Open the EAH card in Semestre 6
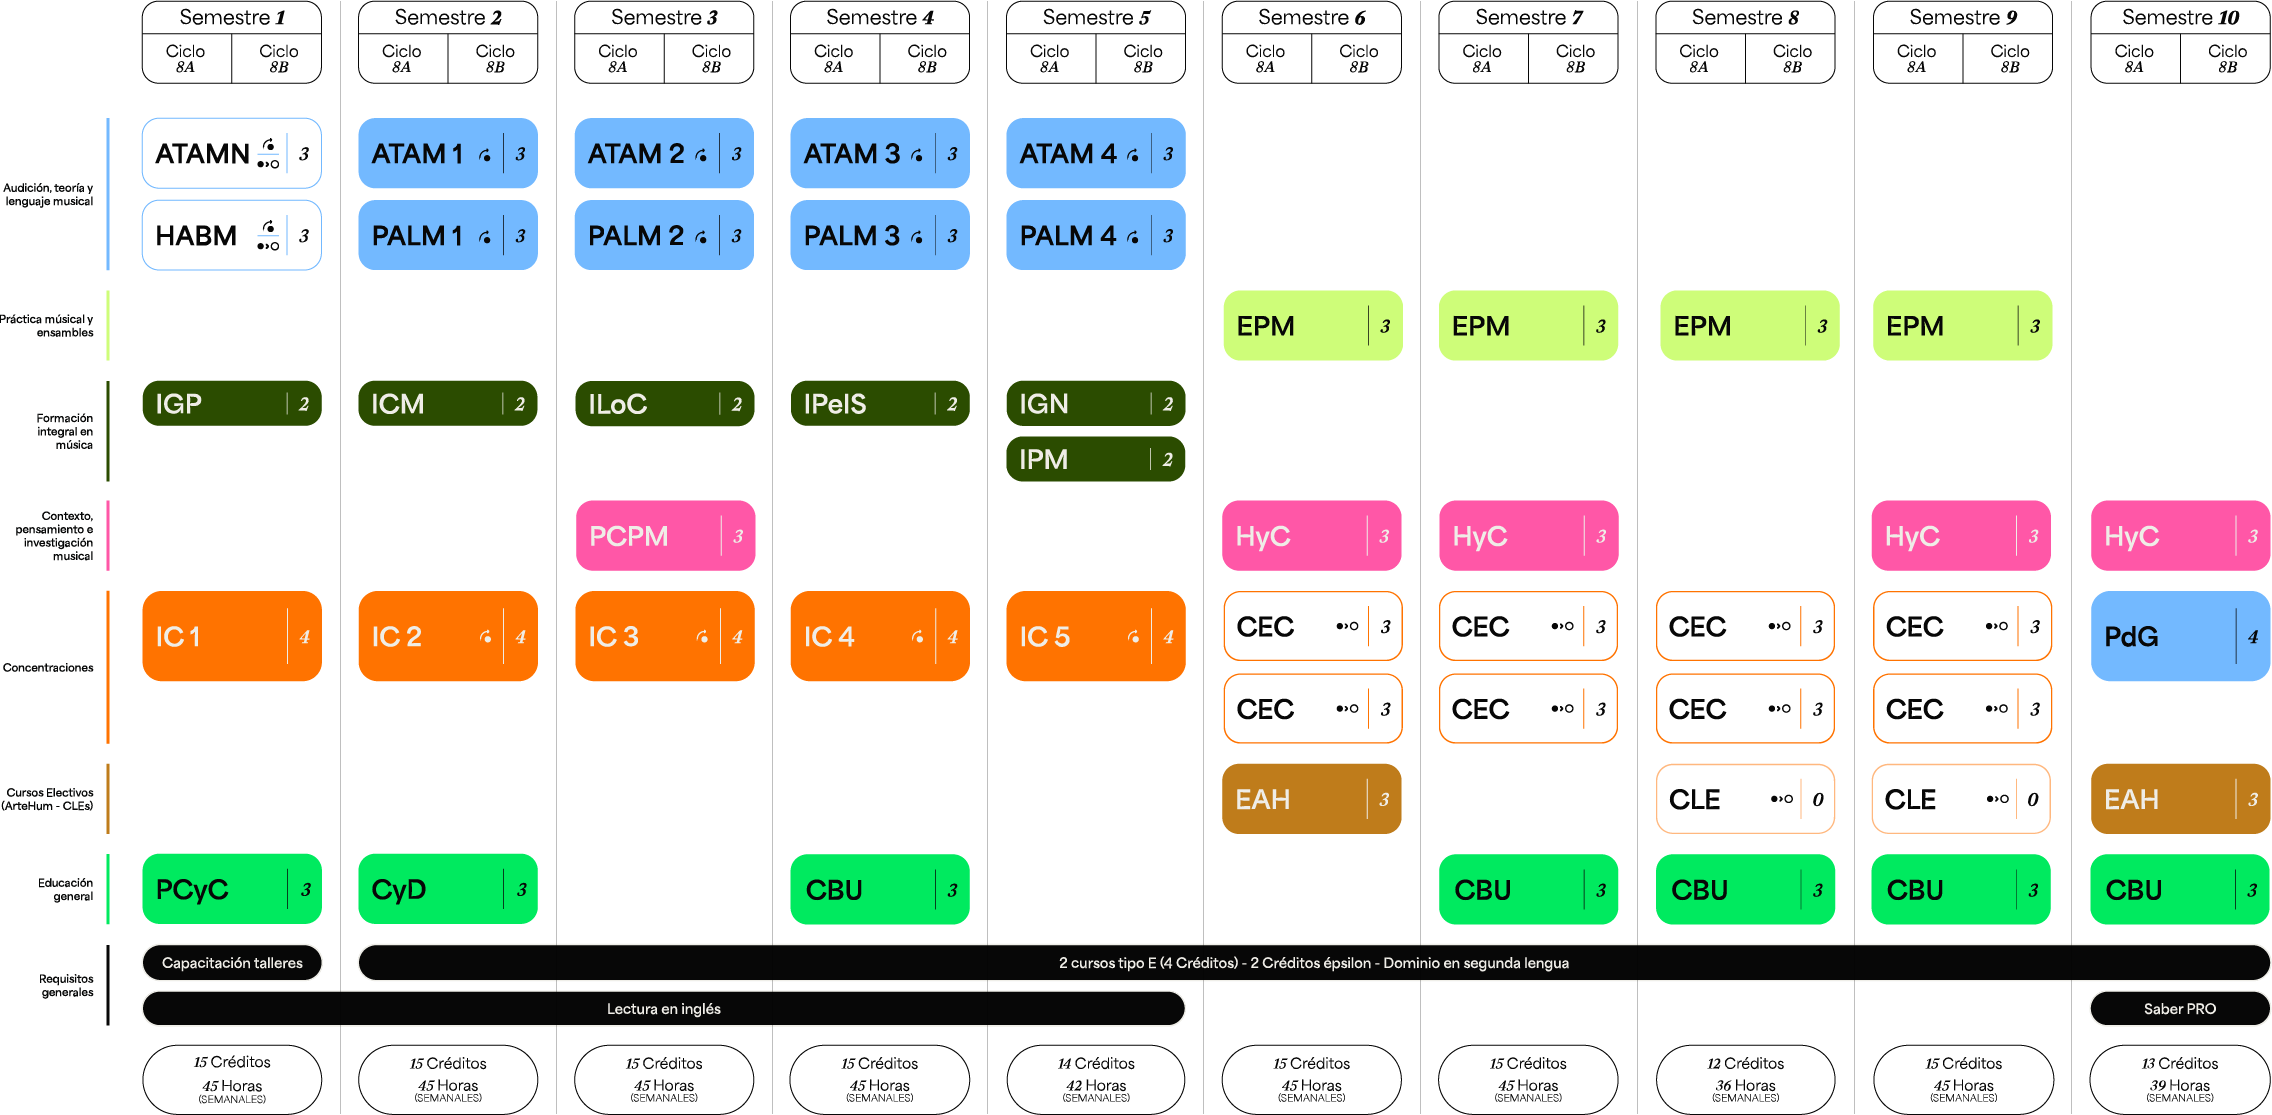Screen dimensions: 2272x1115 click(x=1312, y=799)
